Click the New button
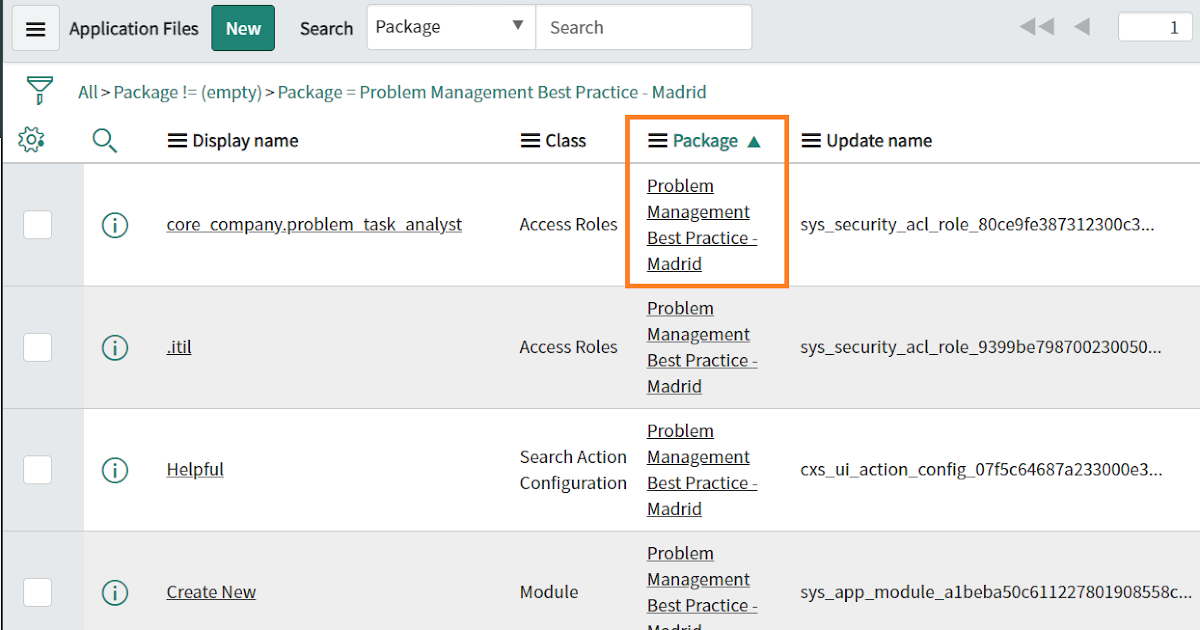Viewport: 1200px width, 630px height. click(243, 27)
